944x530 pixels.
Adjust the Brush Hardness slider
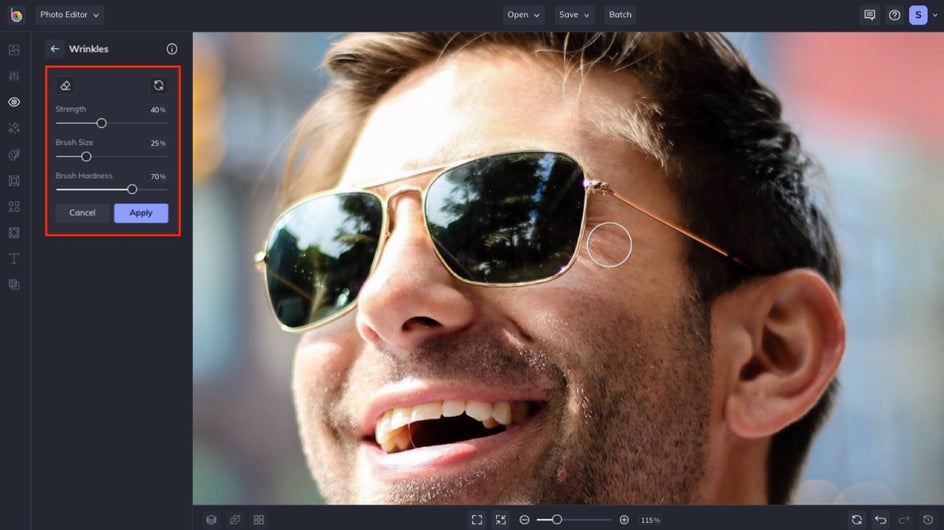pyautogui.click(x=111, y=189)
